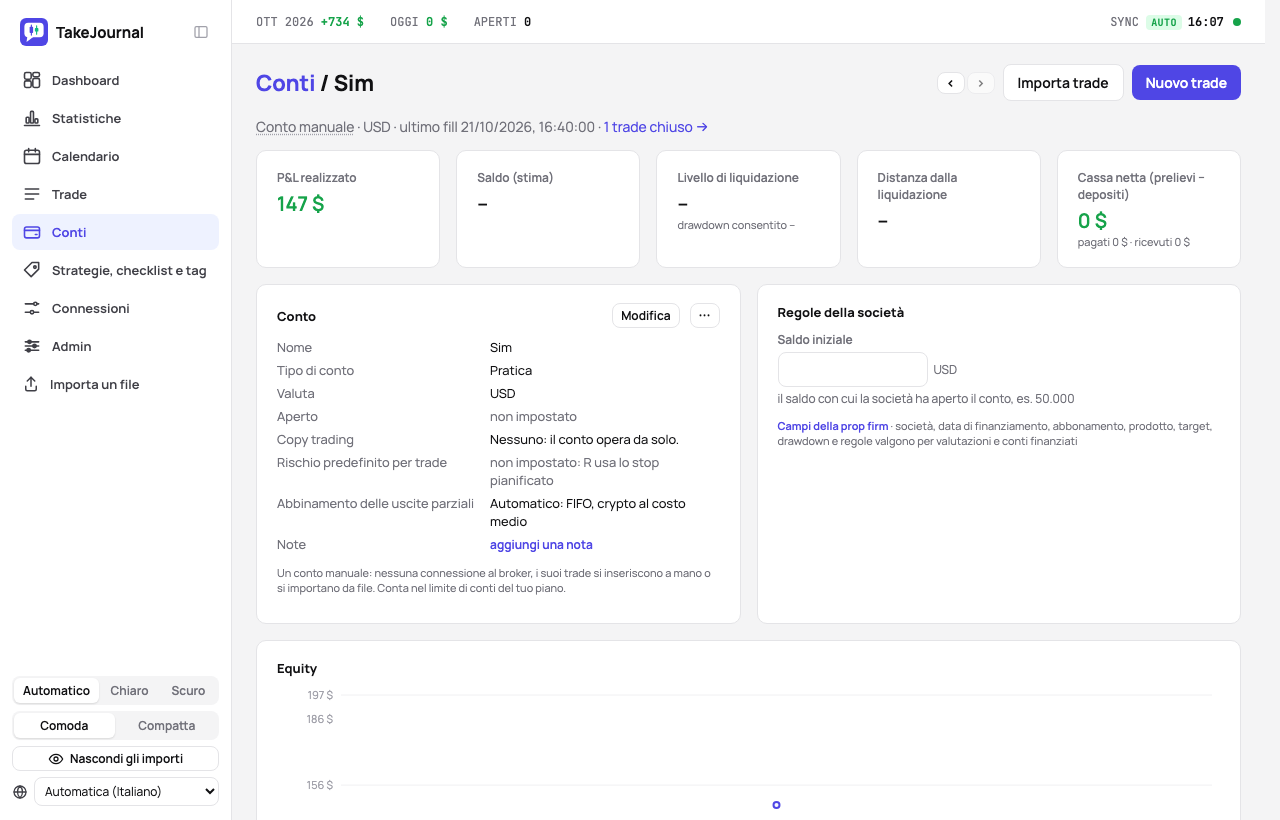Click the P&L realizzato 147 $ value
The height and width of the screenshot is (820, 1280).
click(x=301, y=204)
